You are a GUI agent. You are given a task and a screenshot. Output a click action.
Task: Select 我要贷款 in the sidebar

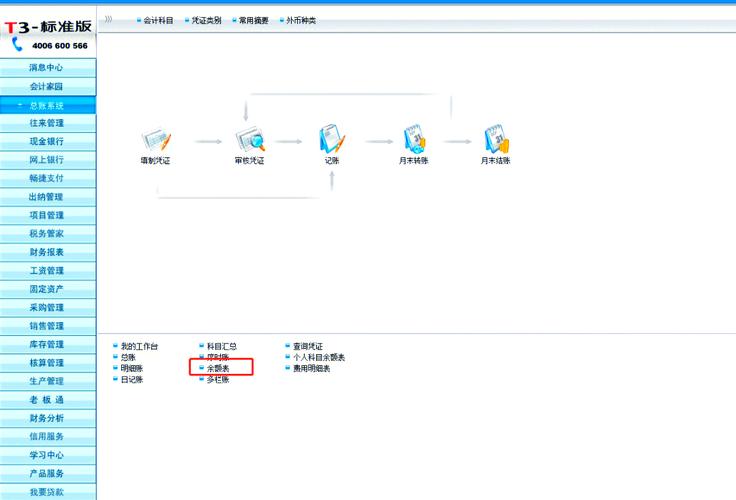pos(48,492)
